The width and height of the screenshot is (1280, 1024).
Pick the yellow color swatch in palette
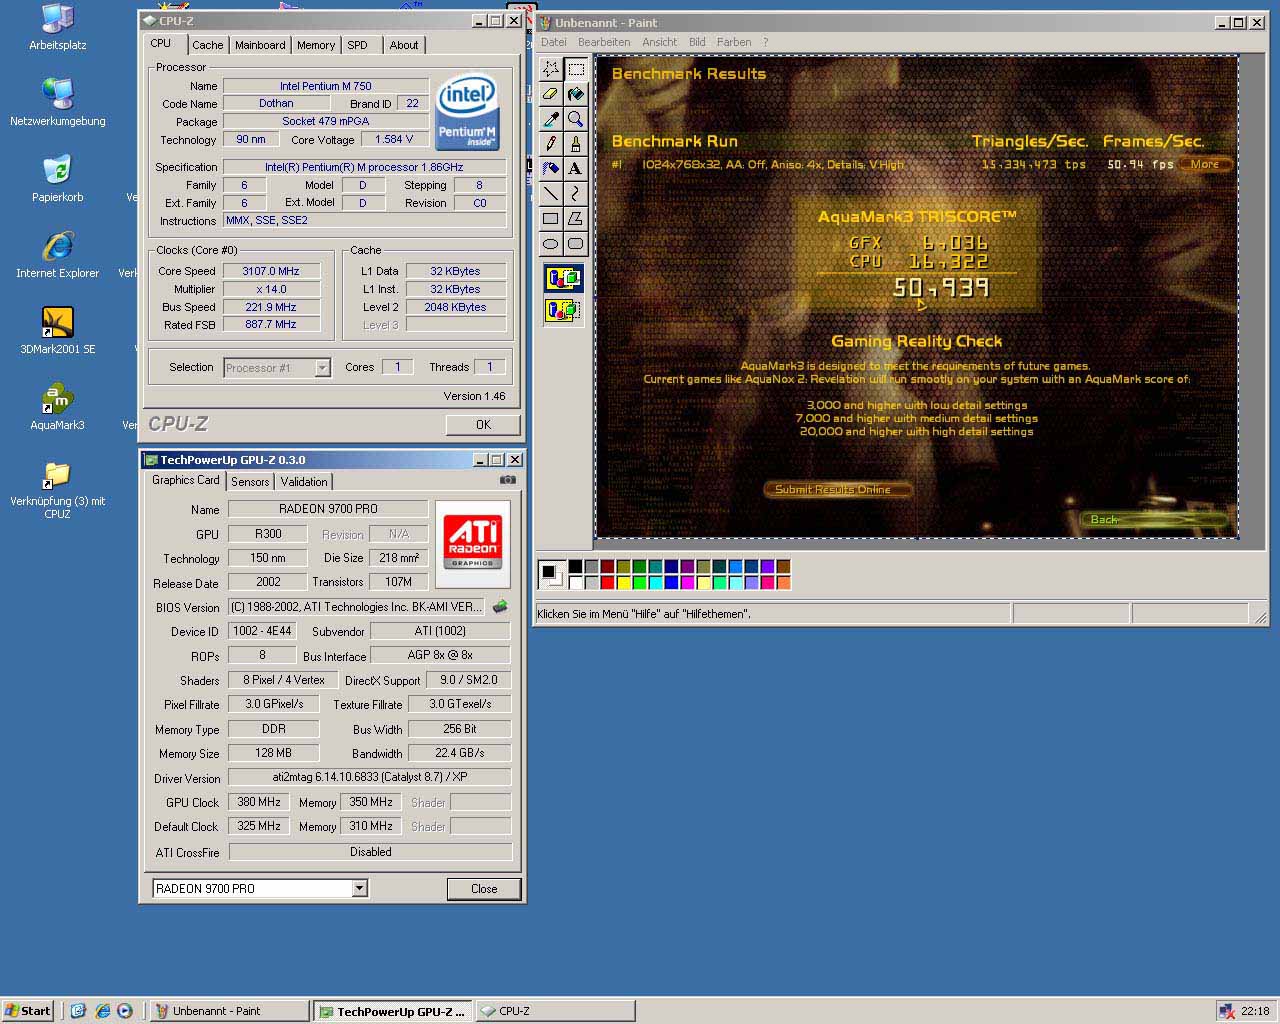click(x=623, y=582)
